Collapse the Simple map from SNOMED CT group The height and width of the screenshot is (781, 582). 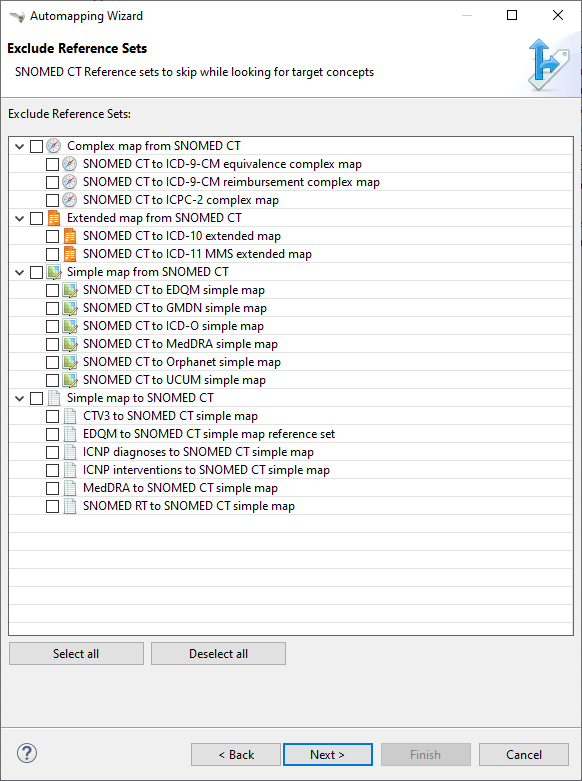[x=19, y=272]
